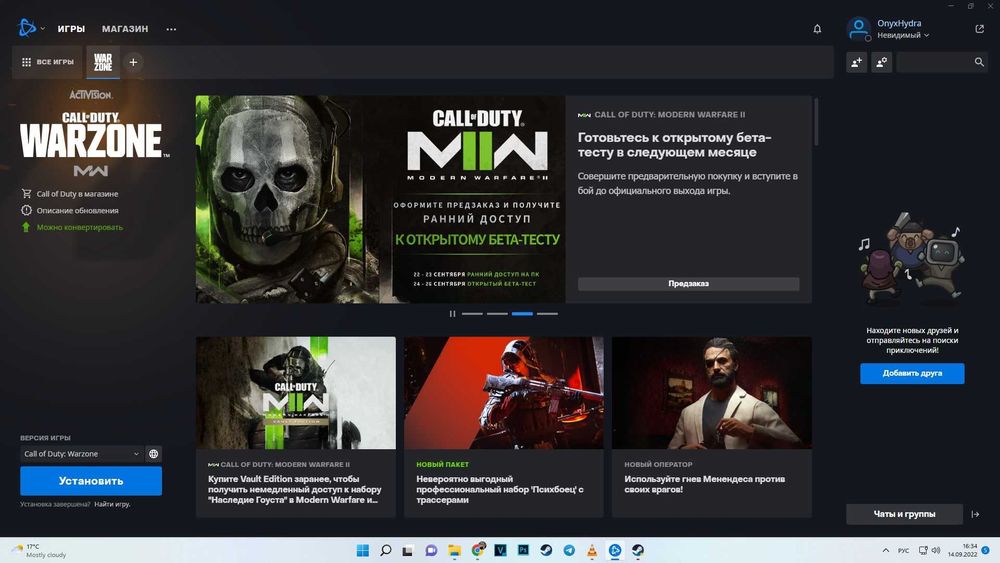1000x563 pixels.
Task: Open the МАГАЗИН menu tab
Action: point(125,29)
